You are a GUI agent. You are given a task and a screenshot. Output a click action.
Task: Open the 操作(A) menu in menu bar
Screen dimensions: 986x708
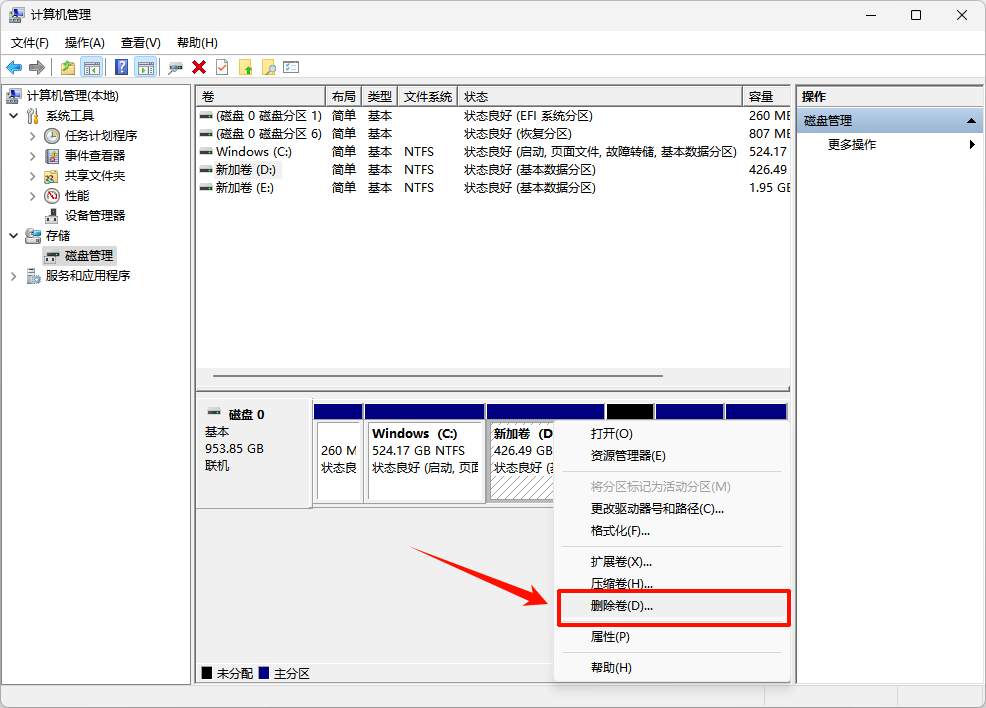(x=84, y=43)
